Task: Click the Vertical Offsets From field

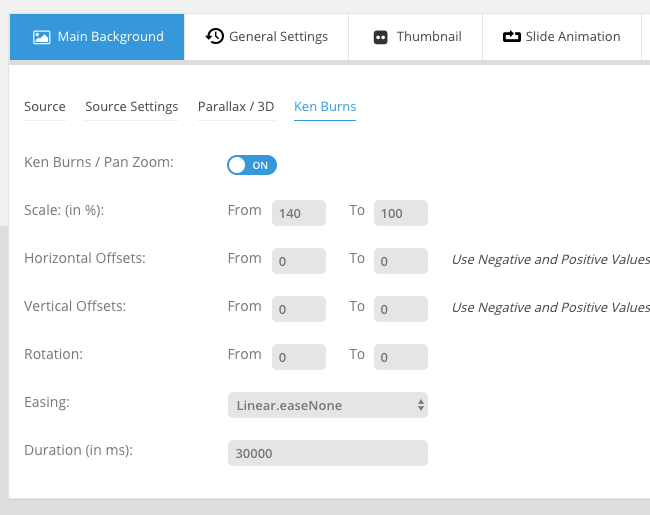Action: coord(299,309)
